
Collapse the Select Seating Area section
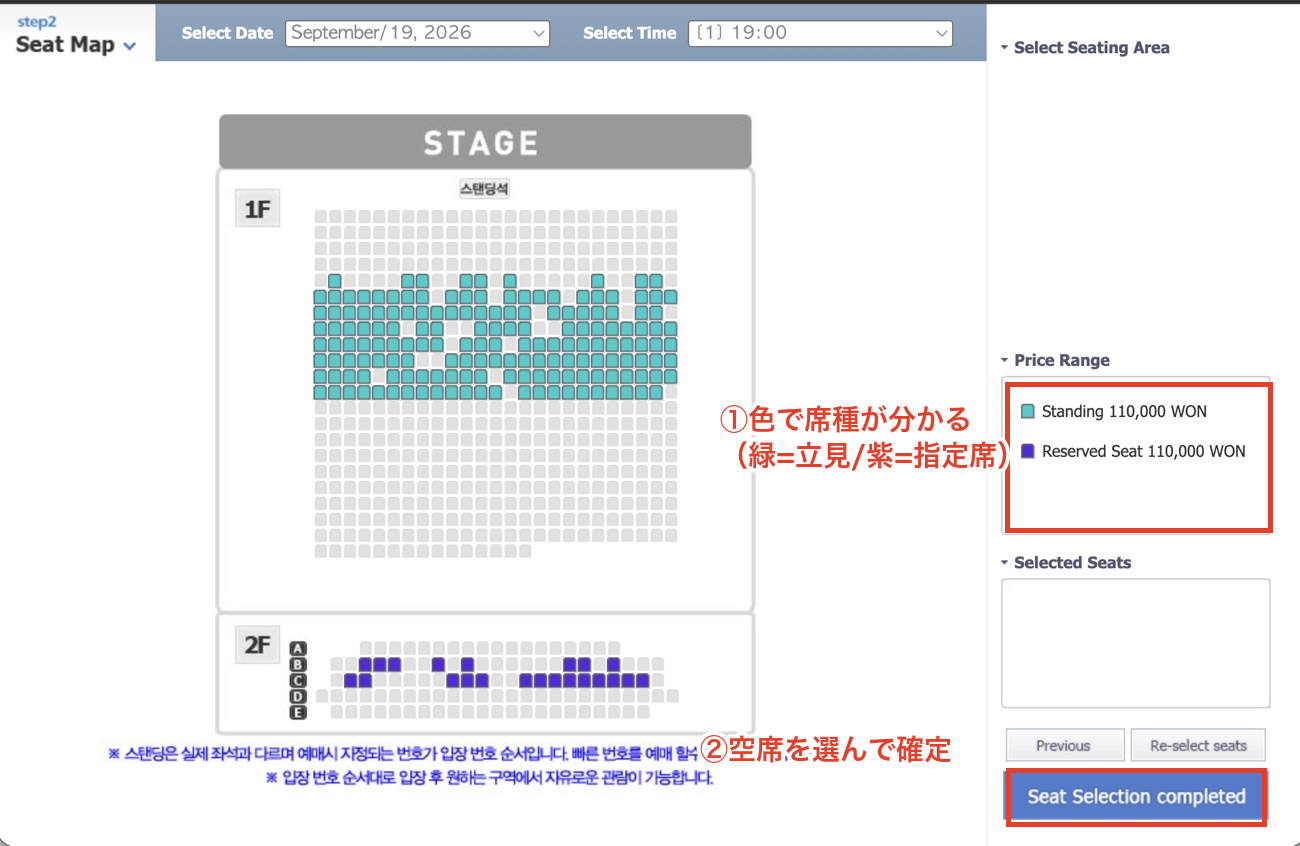pyautogui.click(x=1005, y=47)
